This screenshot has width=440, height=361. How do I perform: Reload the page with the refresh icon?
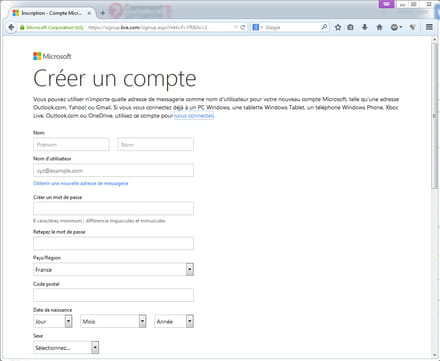click(x=243, y=27)
